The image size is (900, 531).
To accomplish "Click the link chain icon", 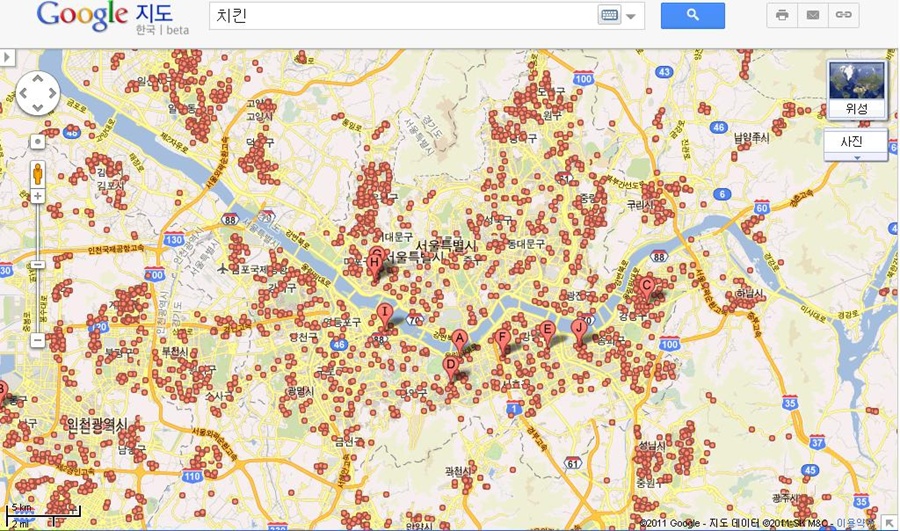I will [843, 15].
